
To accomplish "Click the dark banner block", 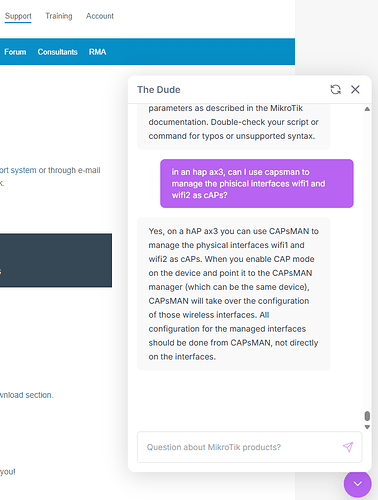I will point(56,260).
